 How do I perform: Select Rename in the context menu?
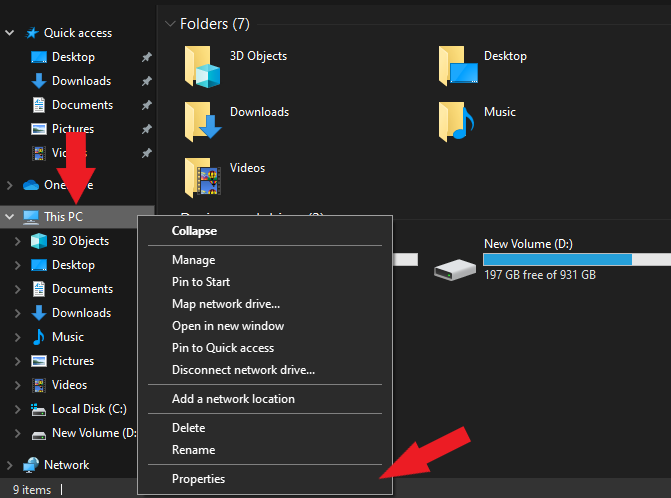tap(193, 450)
